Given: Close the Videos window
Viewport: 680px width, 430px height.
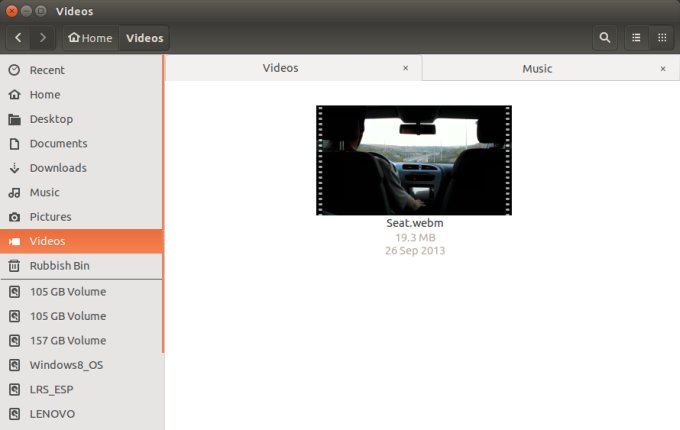Looking at the screenshot, I should coord(12,11).
